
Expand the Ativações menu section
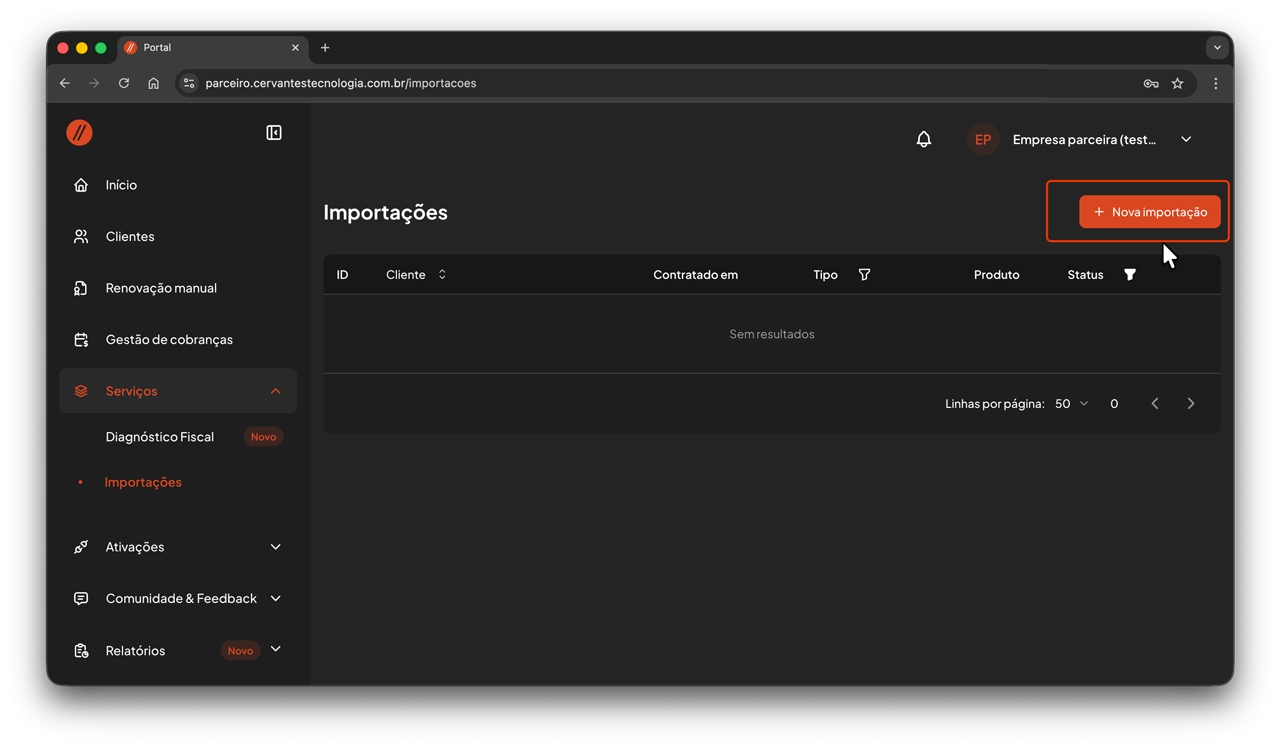tap(275, 547)
